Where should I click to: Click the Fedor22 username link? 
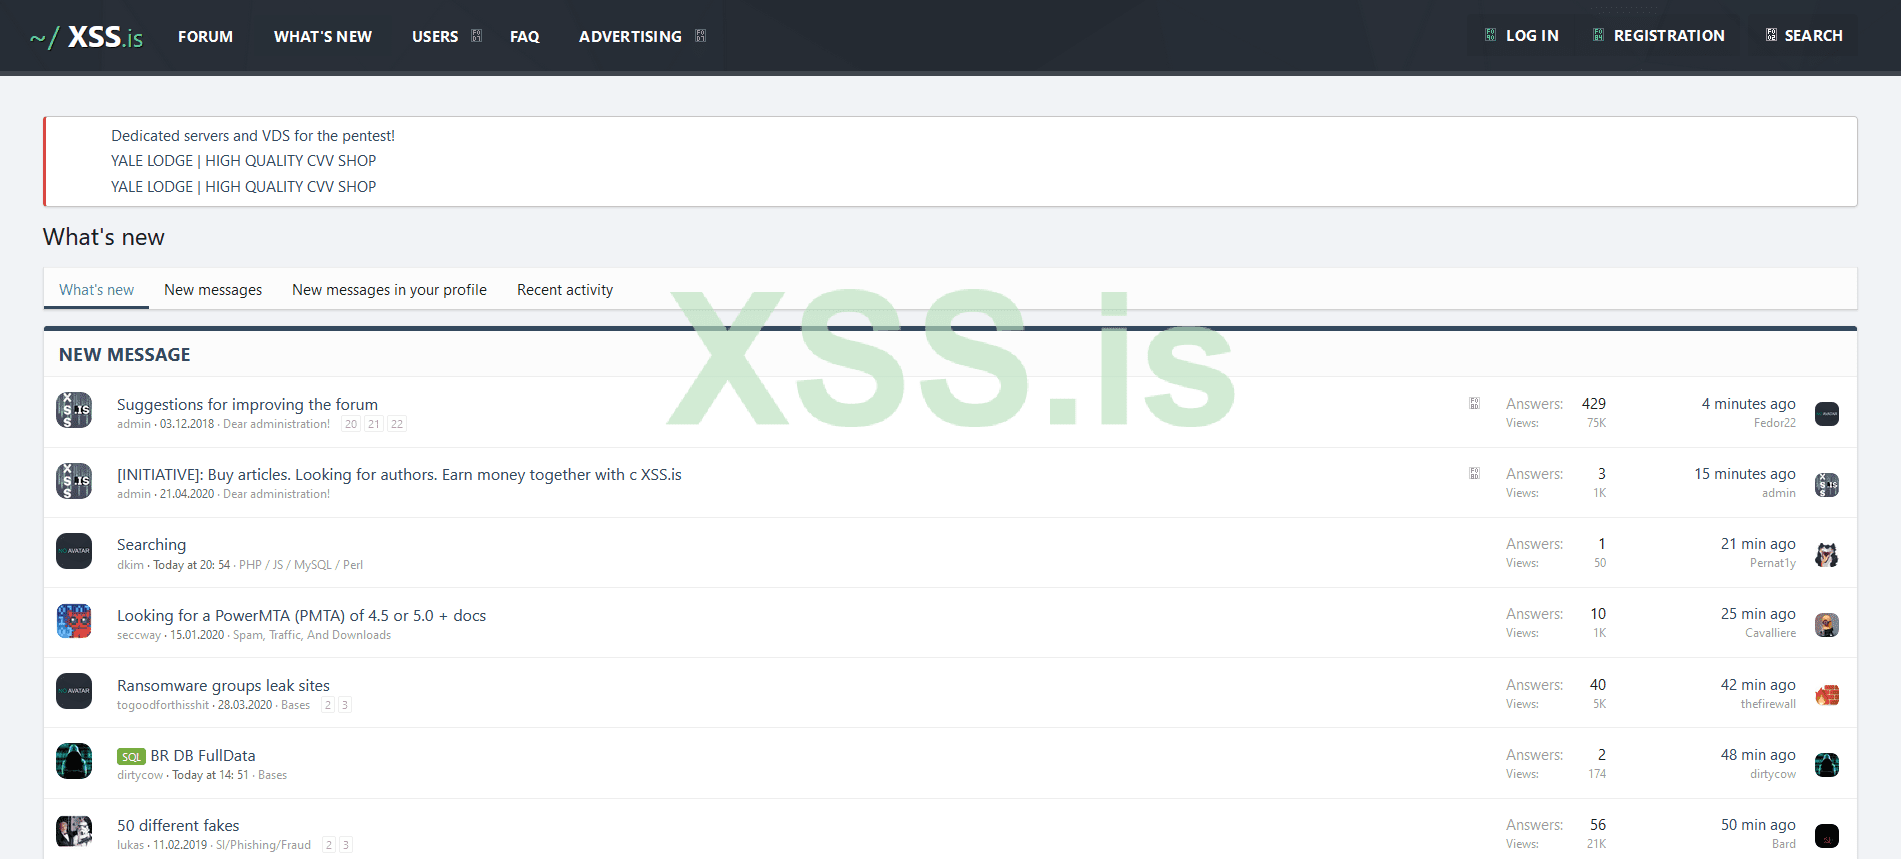click(x=1775, y=423)
